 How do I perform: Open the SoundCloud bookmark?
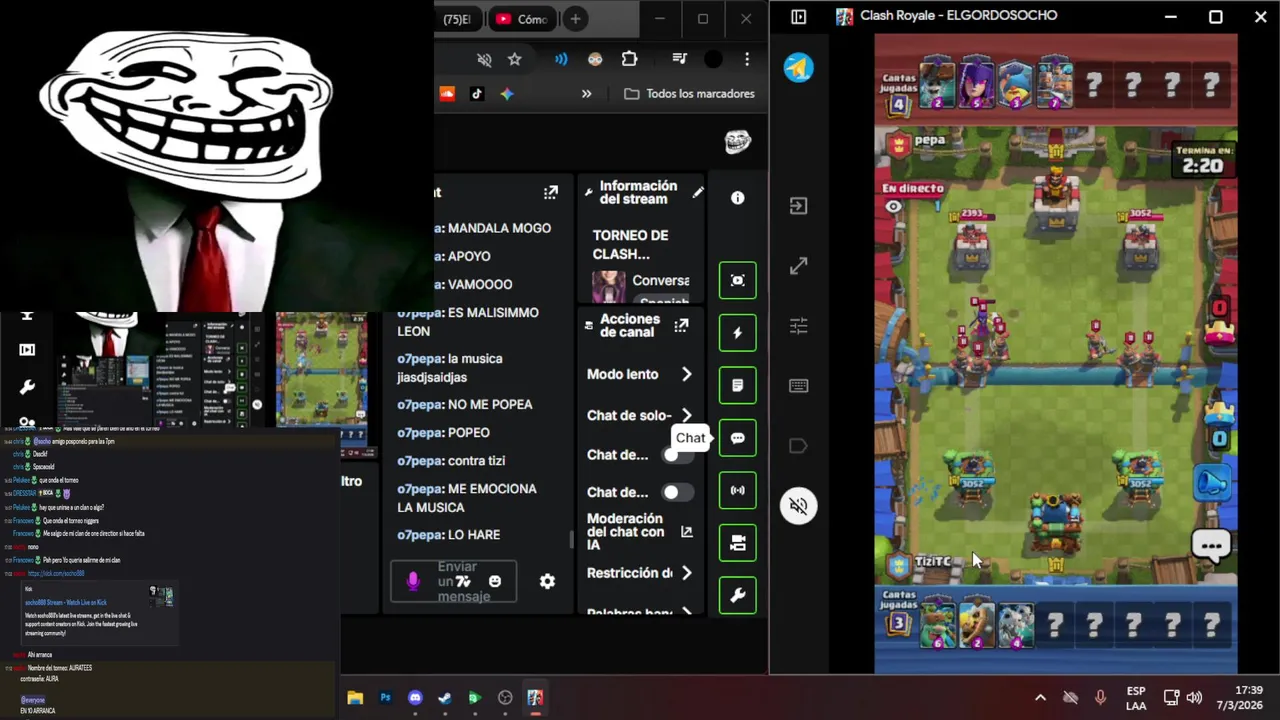(x=447, y=93)
